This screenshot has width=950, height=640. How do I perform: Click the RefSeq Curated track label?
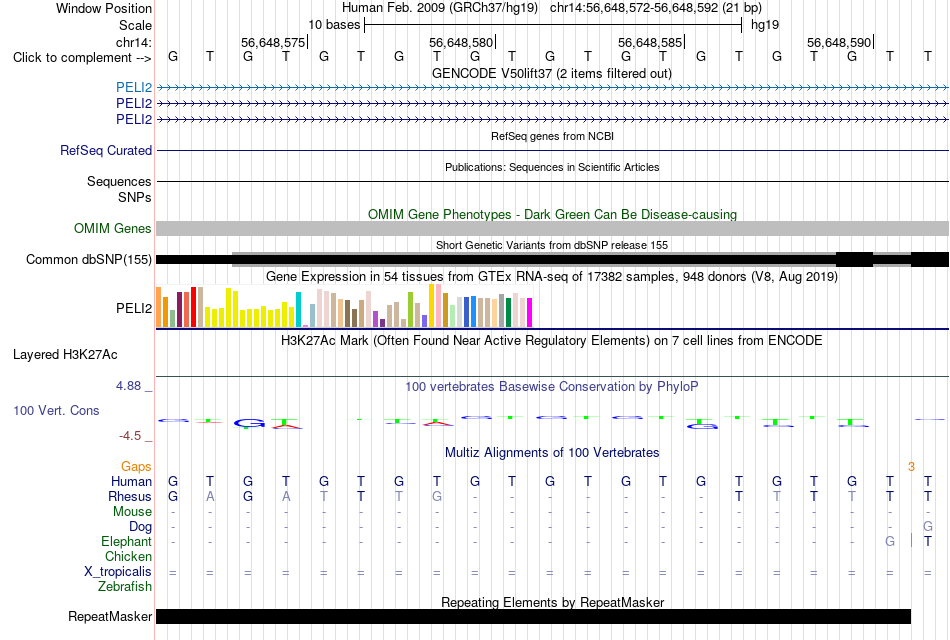coord(105,150)
